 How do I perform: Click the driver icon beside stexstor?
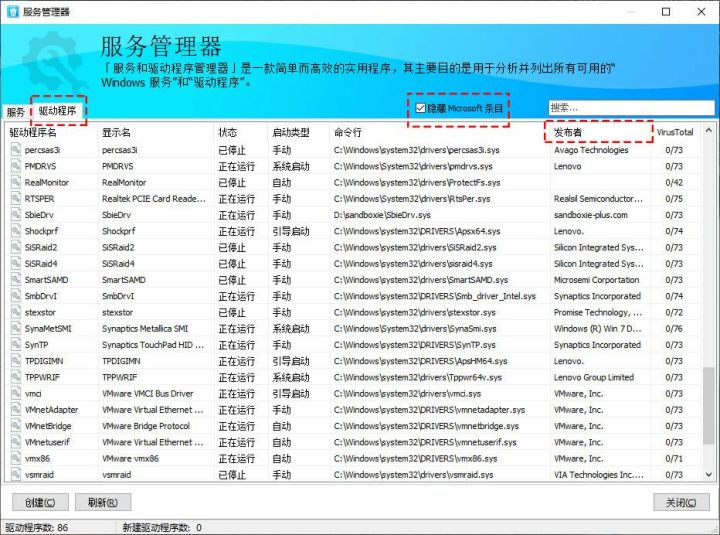(16, 312)
